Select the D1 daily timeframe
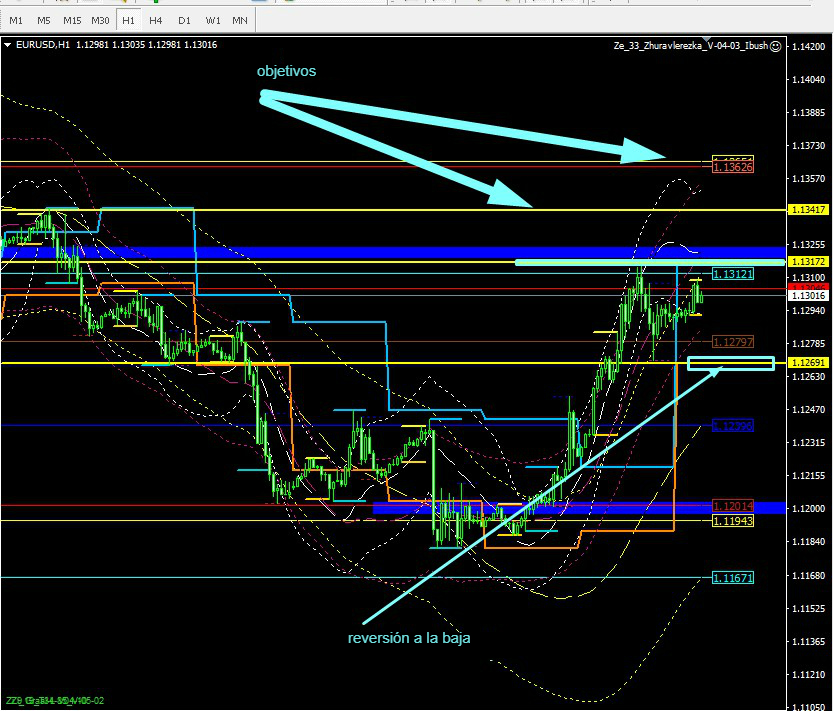834x711 pixels. [x=184, y=20]
